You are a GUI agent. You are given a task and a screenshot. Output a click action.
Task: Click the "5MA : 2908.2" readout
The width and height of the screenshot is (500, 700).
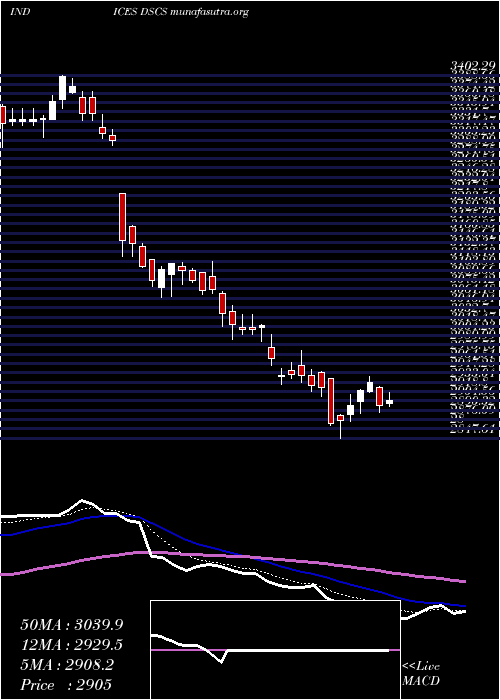click(67, 665)
